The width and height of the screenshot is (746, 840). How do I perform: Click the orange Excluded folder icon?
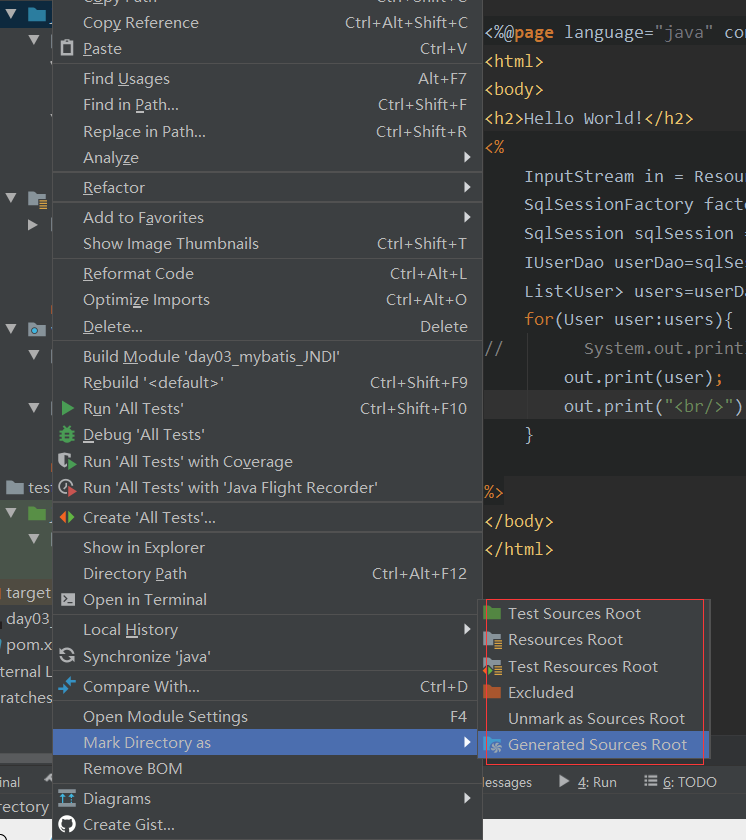[x=492, y=692]
